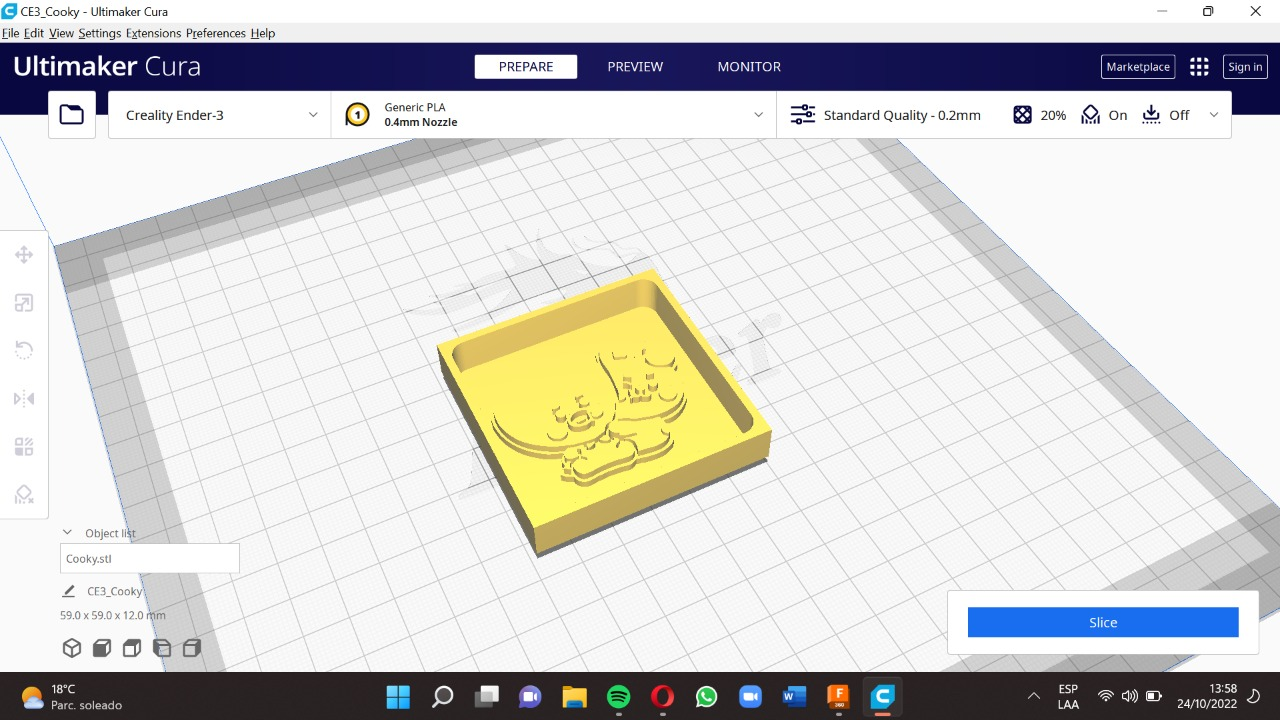This screenshot has width=1280, height=720.
Task: Switch to the MONITOR stage tab
Action: pyautogui.click(x=749, y=67)
